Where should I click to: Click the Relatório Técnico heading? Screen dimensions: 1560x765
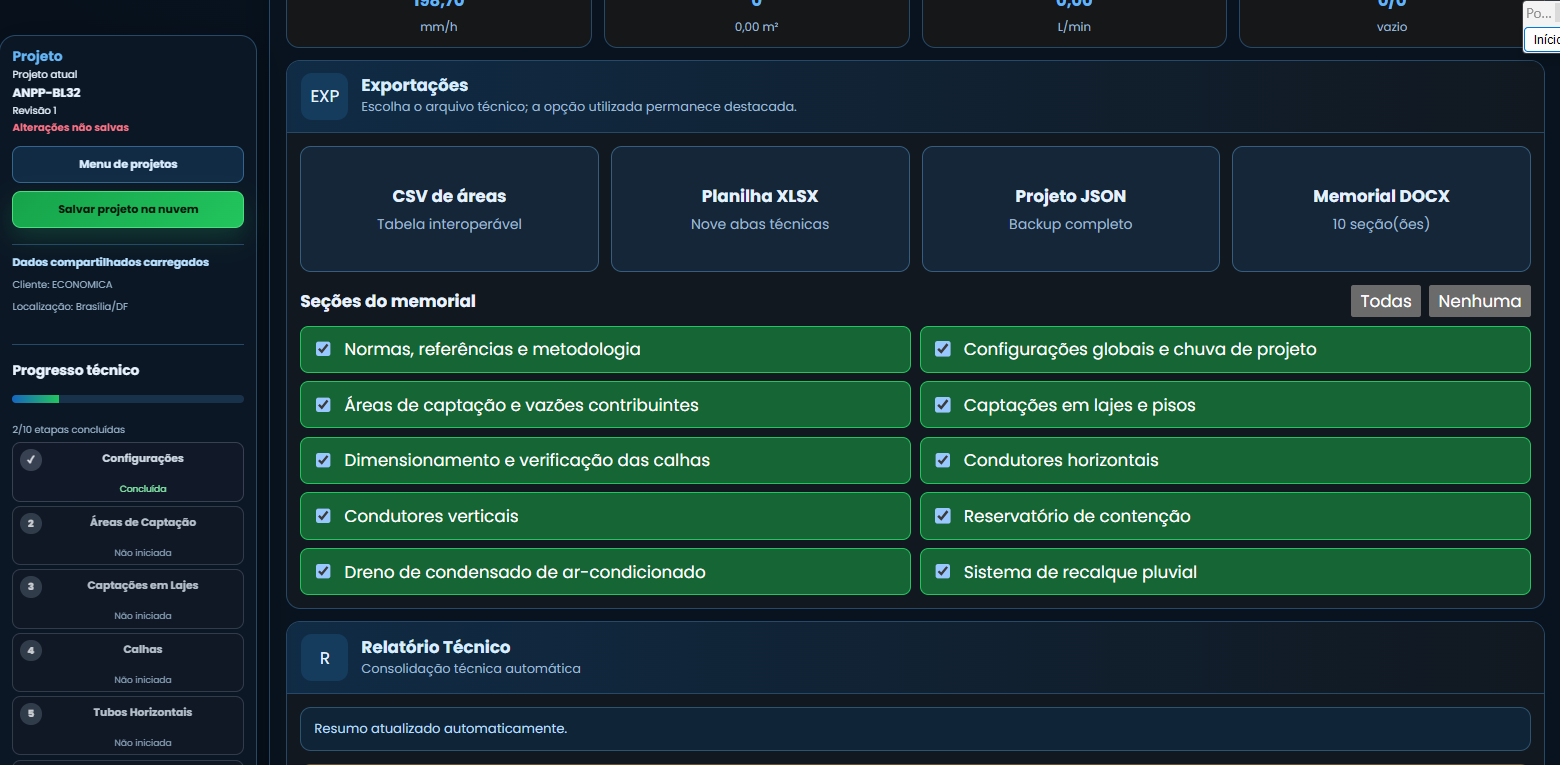[435, 647]
